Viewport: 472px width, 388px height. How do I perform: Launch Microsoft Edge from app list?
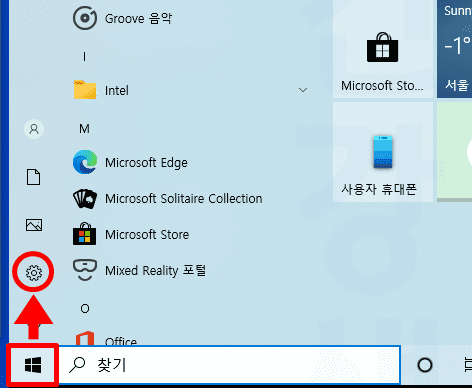point(130,162)
